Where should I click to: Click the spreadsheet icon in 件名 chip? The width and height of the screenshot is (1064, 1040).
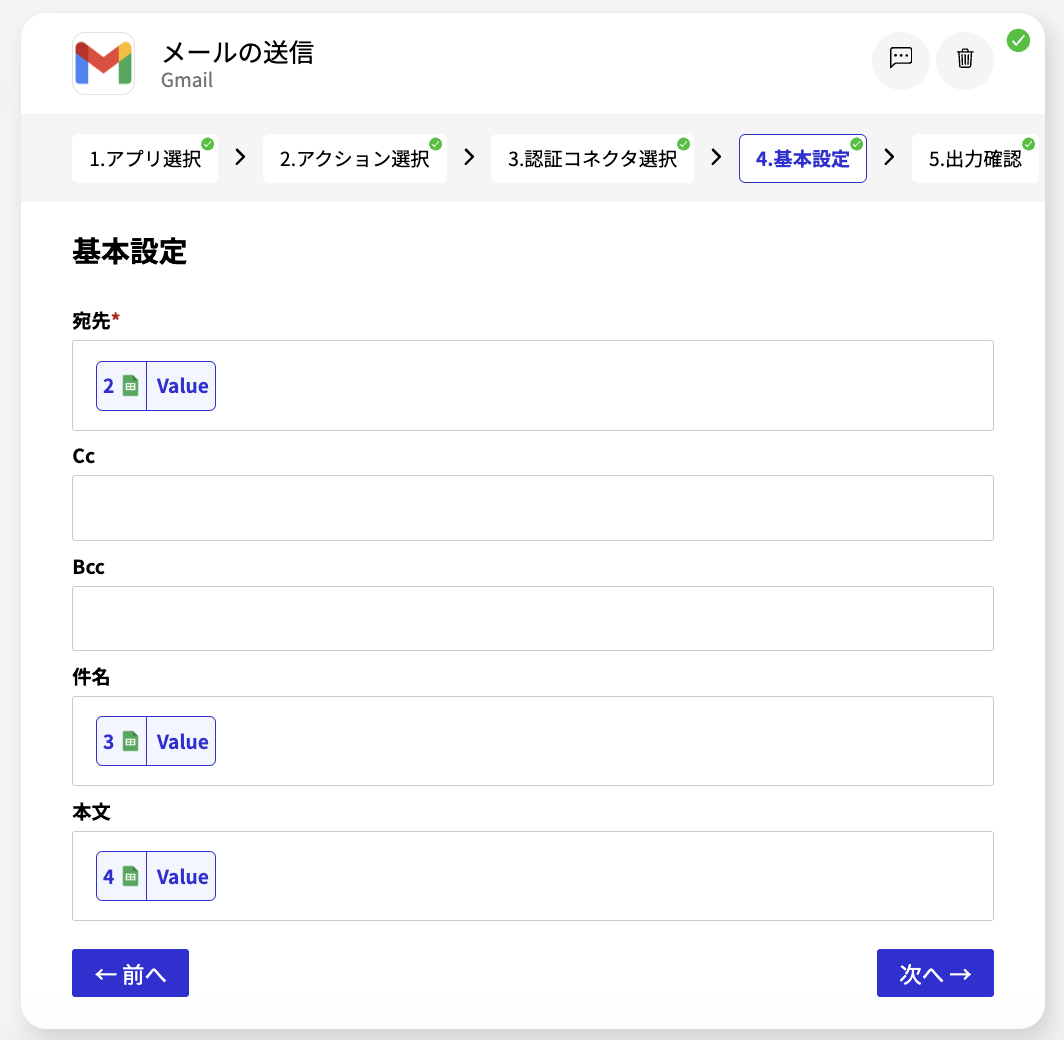tap(130, 741)
